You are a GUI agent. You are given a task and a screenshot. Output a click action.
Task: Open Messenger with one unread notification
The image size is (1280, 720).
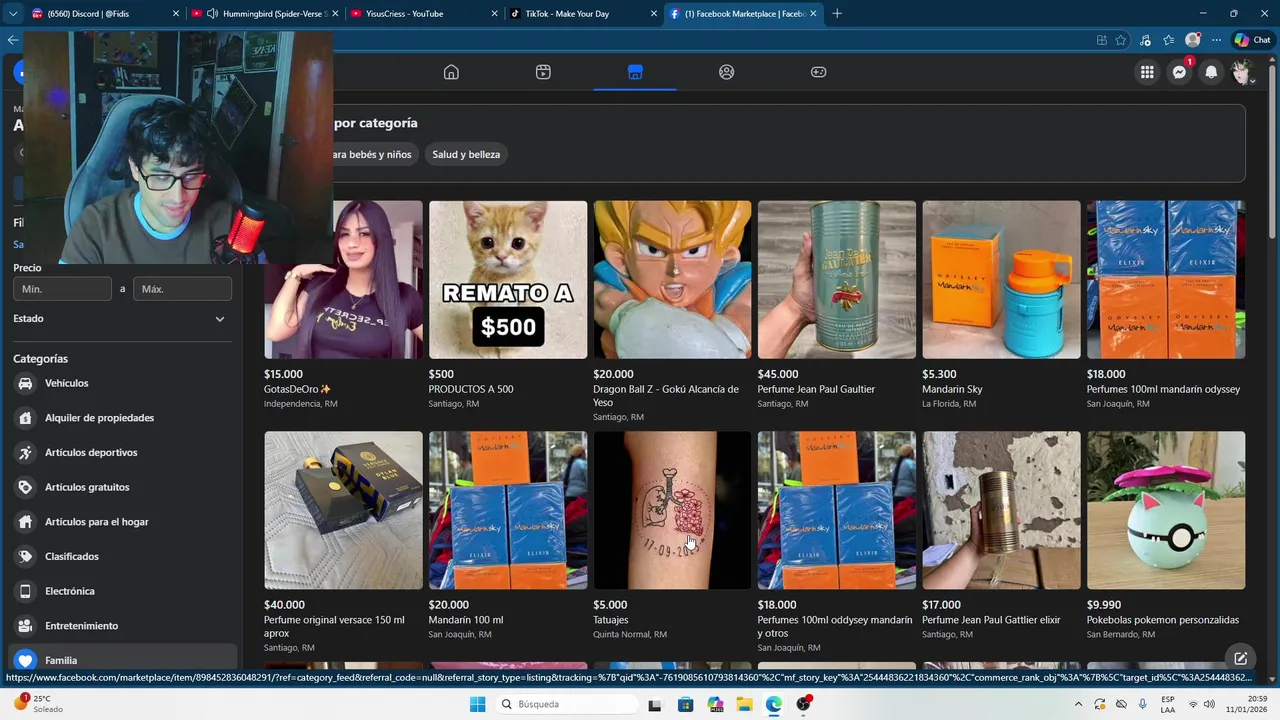pos(1180,72)
